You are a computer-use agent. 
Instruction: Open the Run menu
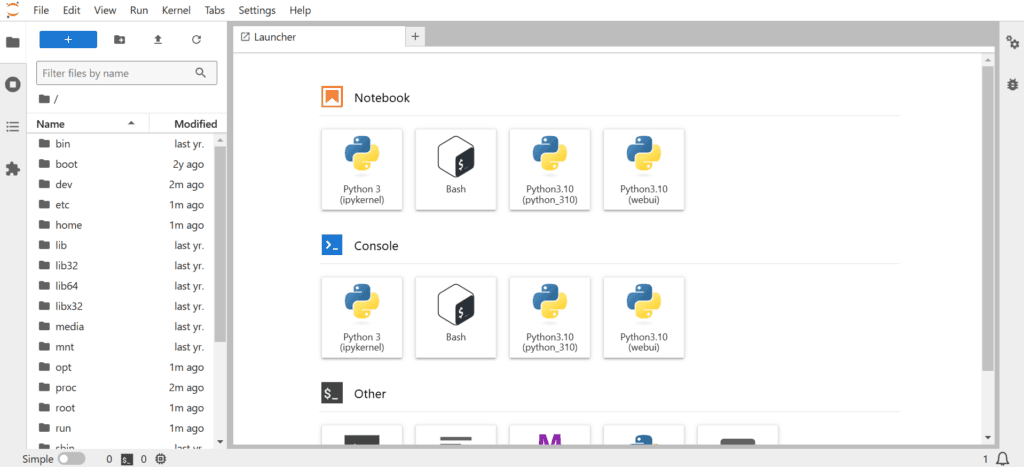pyautogui.click(x=138, y=10)
